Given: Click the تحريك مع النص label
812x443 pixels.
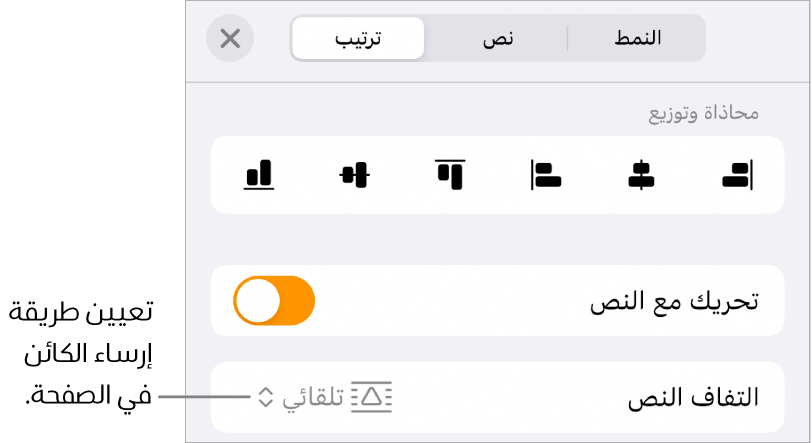Looking at the screenshot, I should click(x=673, y=301).
